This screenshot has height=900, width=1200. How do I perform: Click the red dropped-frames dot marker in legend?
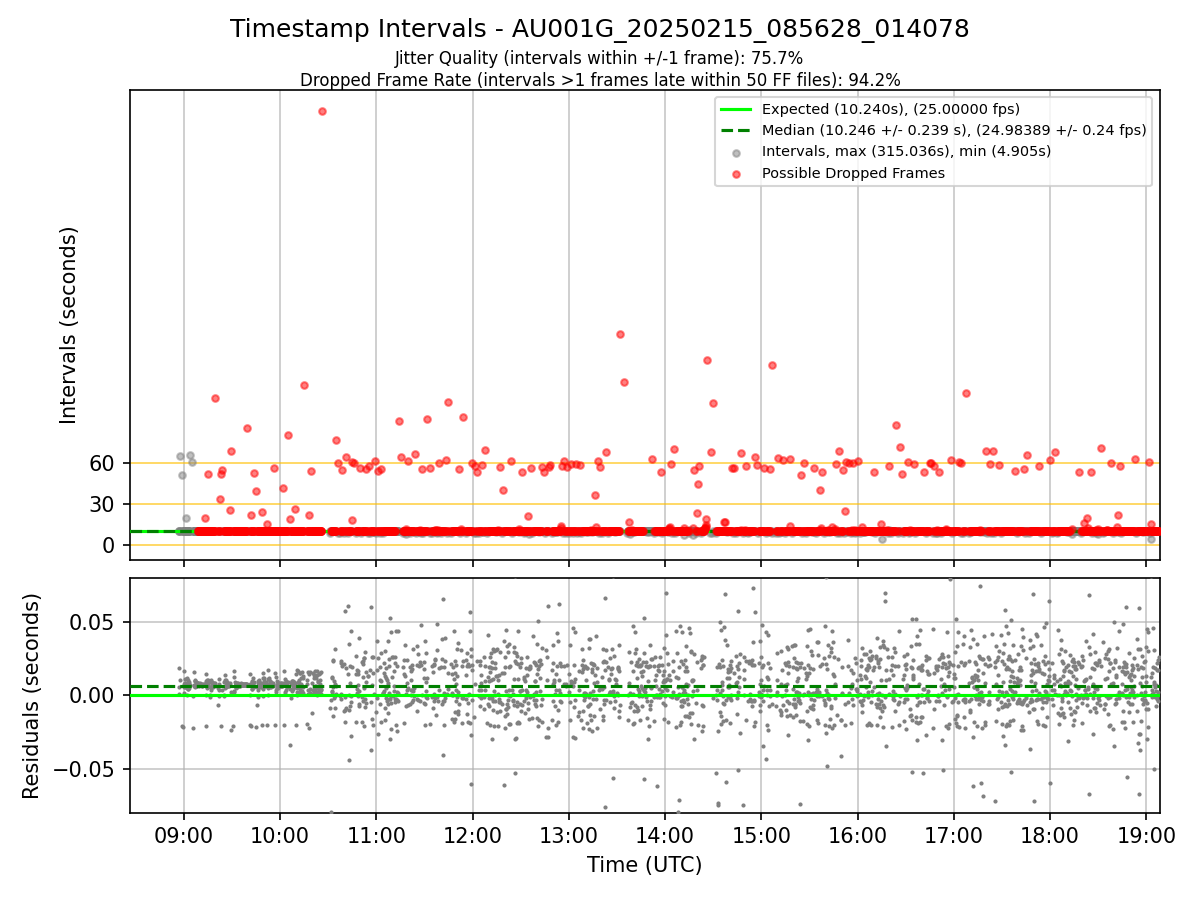(737, 174)
